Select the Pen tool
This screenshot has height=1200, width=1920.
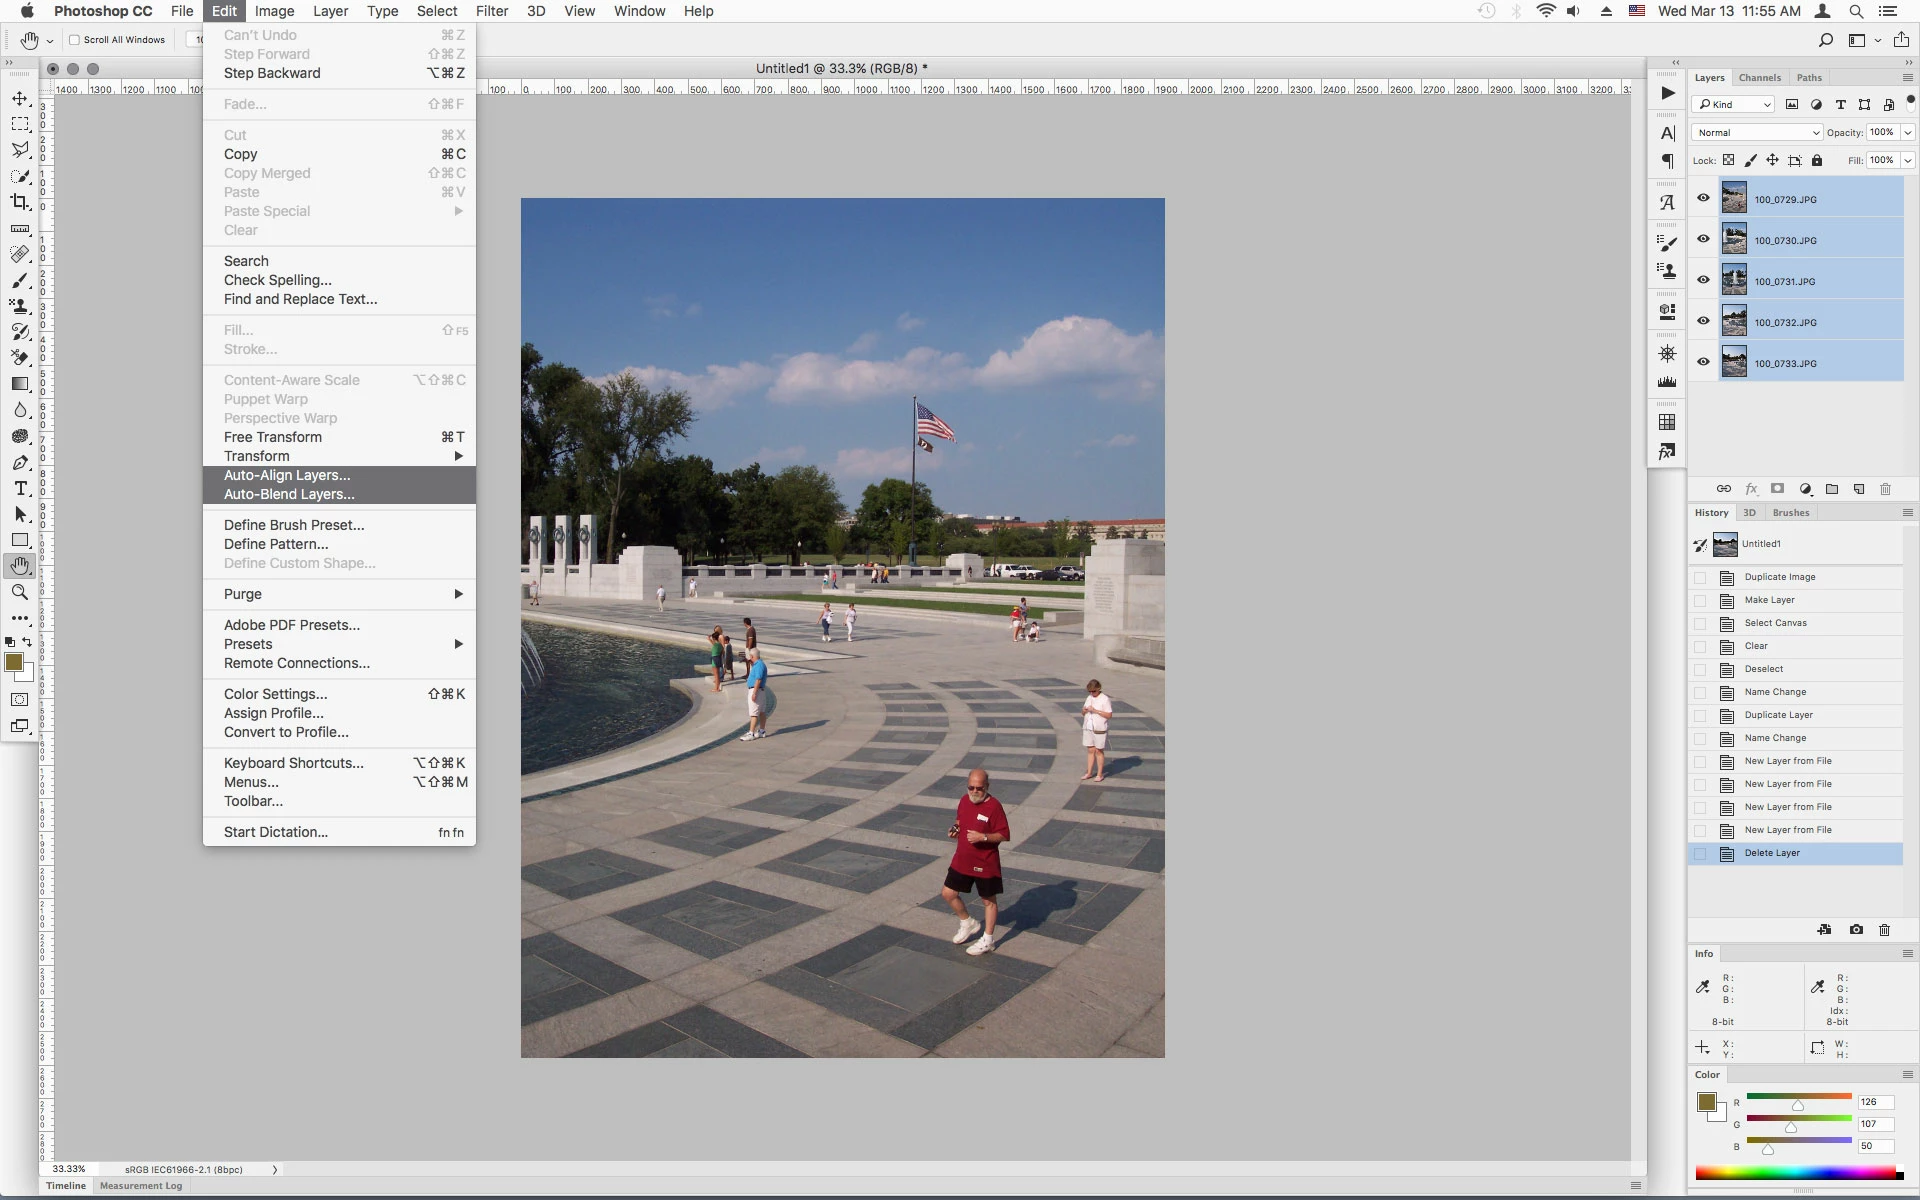pyautogui.click(x=20, y=462)
